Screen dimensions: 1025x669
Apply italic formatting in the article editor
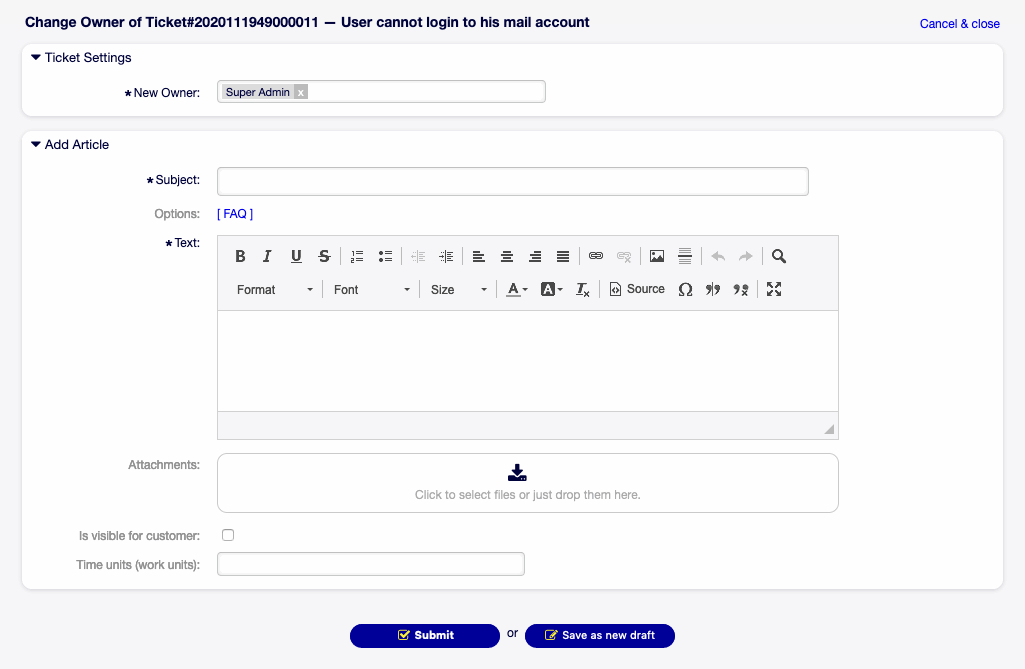point(267,256)
